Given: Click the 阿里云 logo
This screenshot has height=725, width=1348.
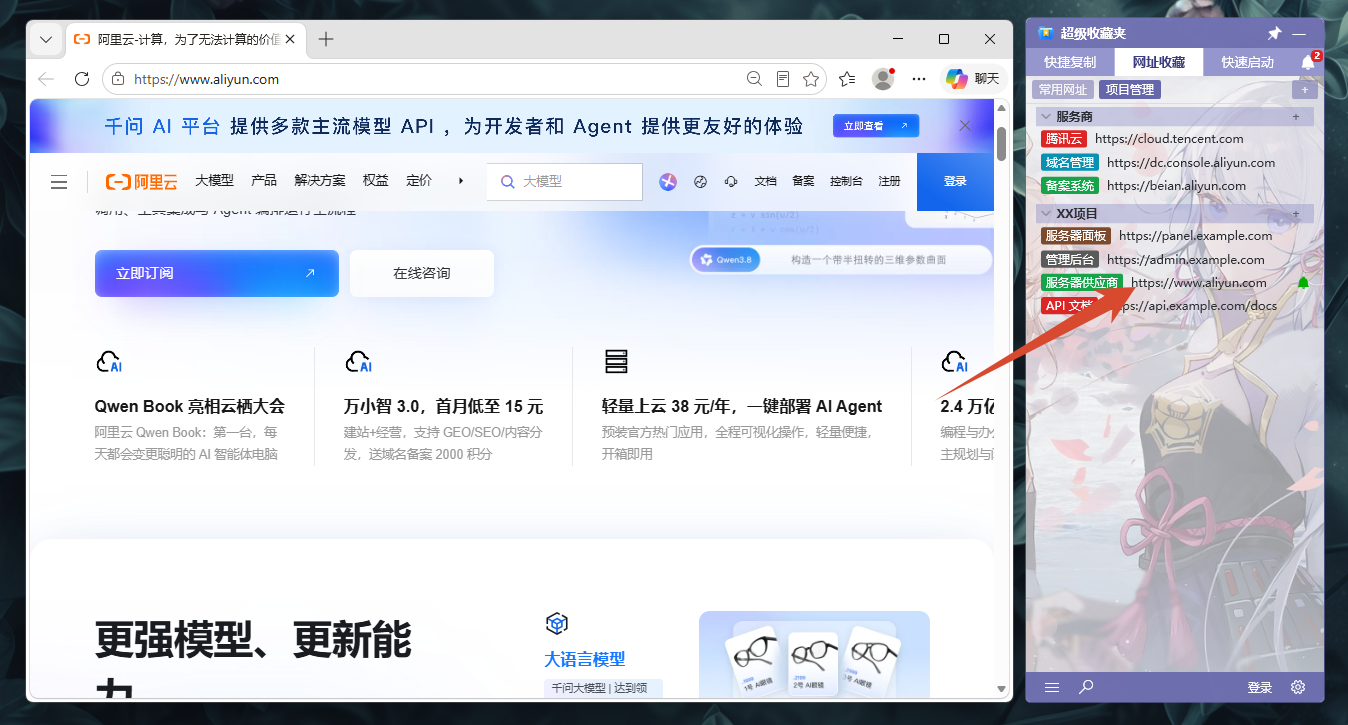Looking at the screenshot, I should pos(142,182).
